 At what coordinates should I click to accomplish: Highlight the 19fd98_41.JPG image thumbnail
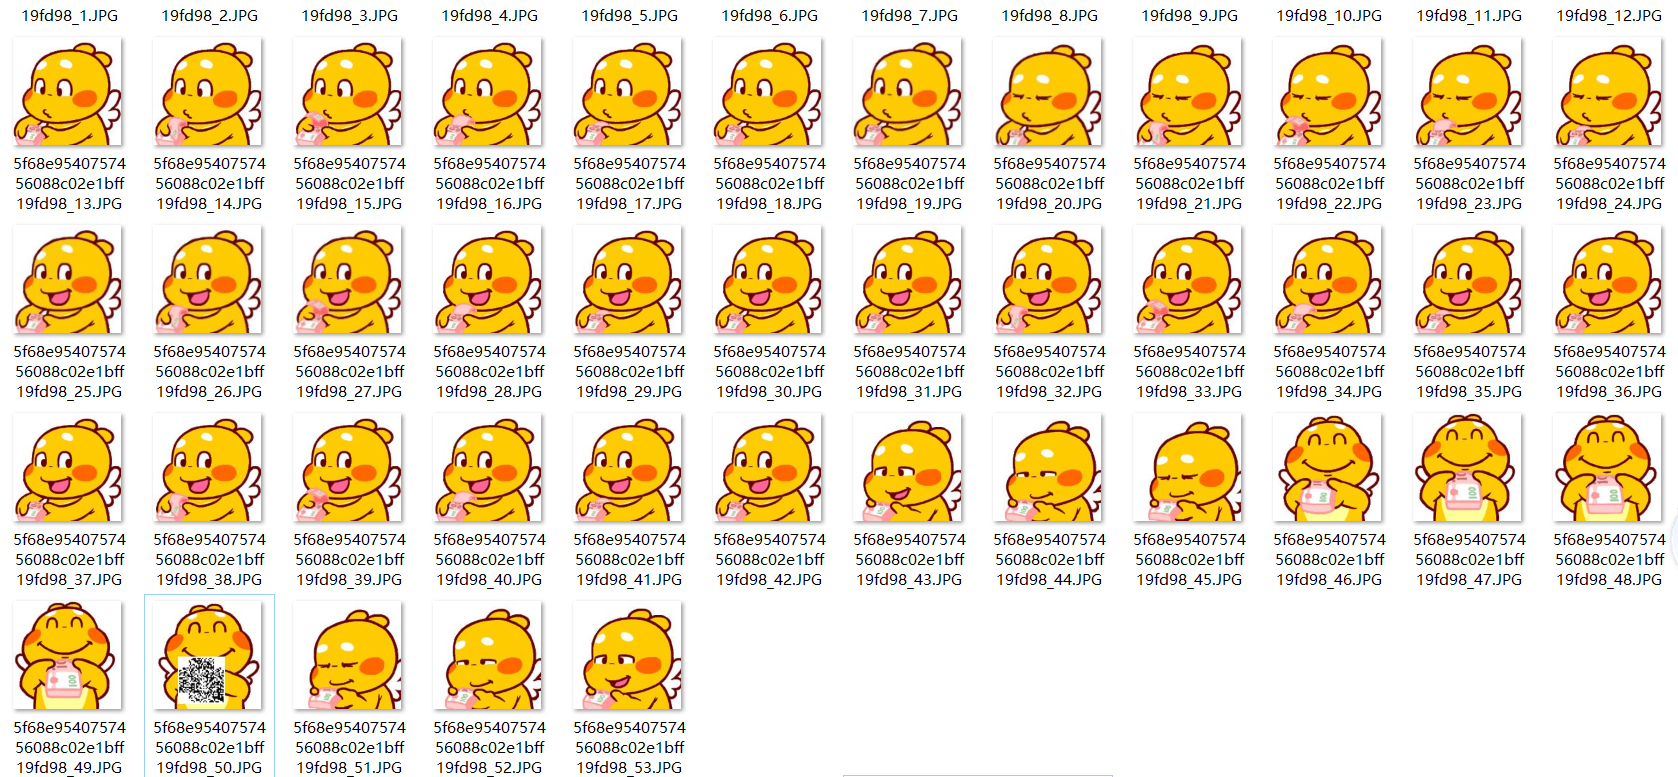(x=628, y=468)
